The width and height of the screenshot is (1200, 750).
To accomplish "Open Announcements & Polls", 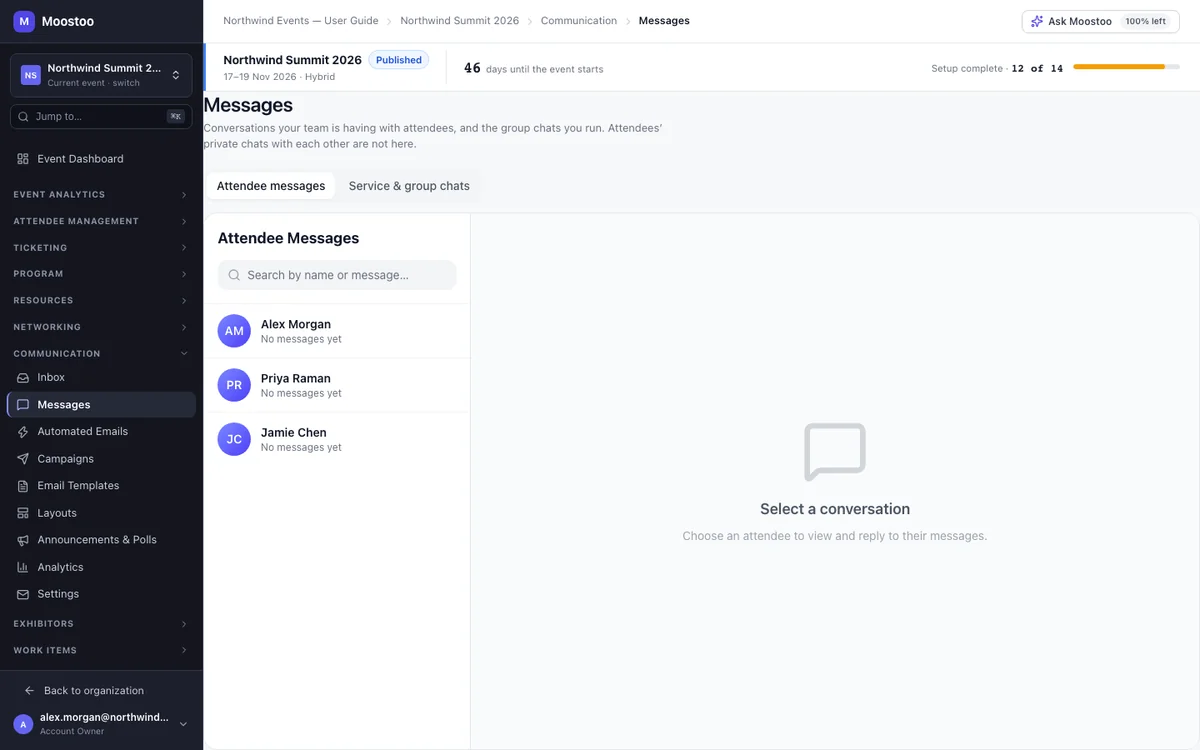I will 101,540.
